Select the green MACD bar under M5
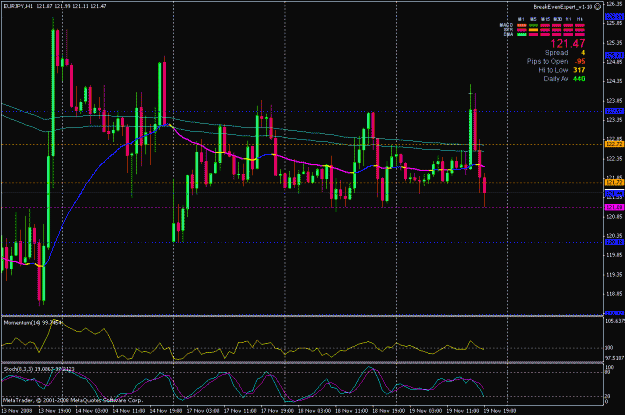Screen dimensions: 625x415 click(533, 25)
